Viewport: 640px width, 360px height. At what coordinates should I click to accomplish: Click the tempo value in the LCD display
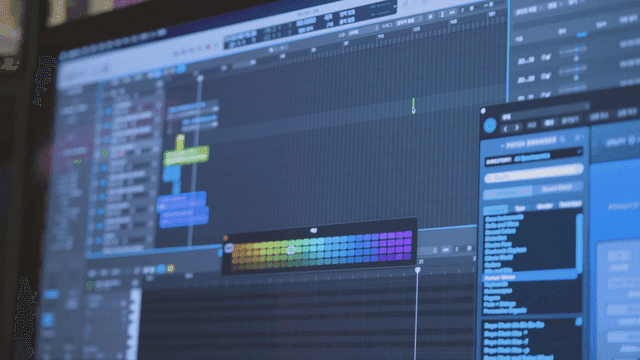pos(306,21)
